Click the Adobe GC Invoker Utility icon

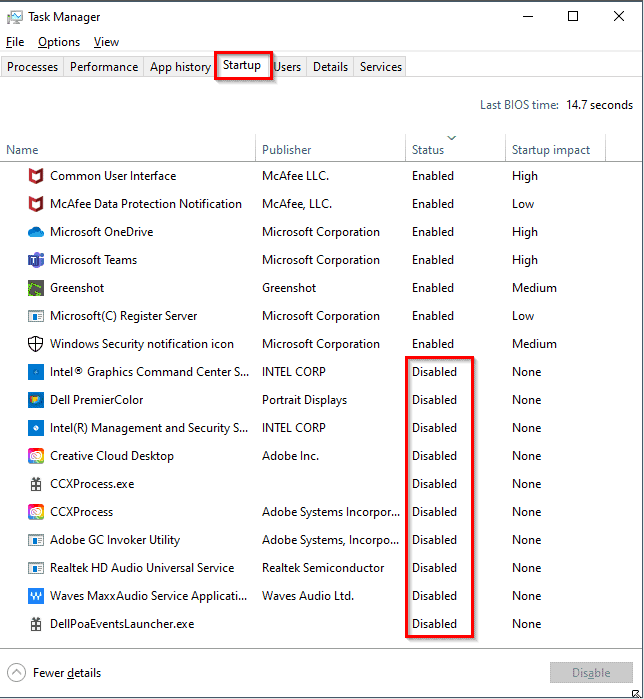click(36, 540)
